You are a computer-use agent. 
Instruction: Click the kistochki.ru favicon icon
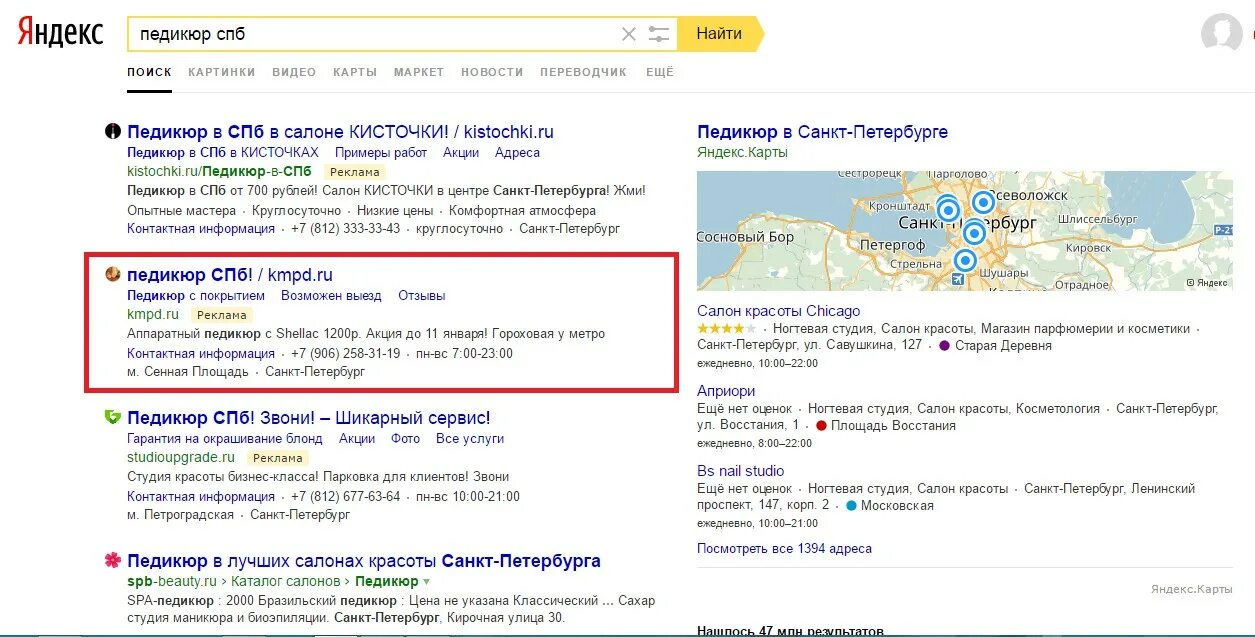pos(113,131)
